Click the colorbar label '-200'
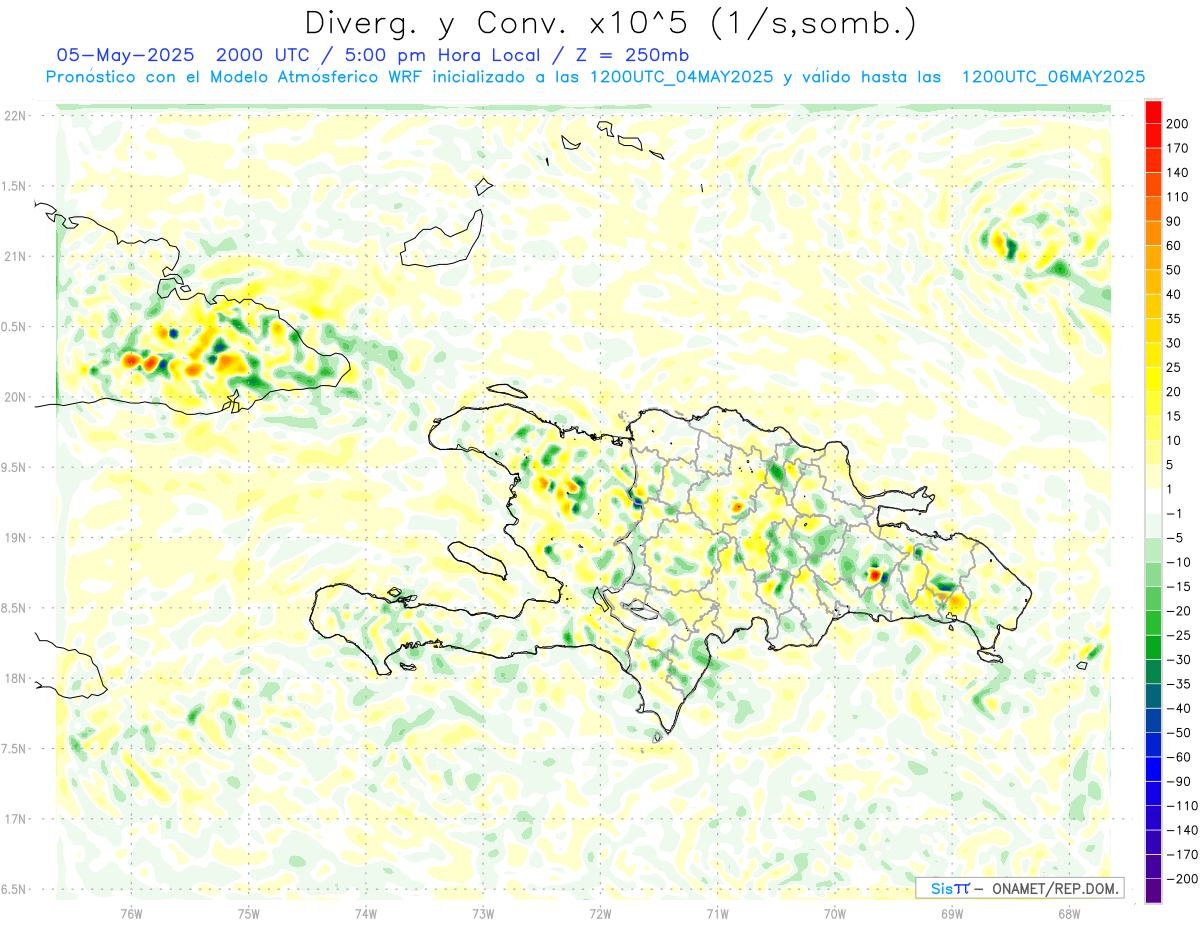Screen dimensions: 1200x927 (1184, 879)
